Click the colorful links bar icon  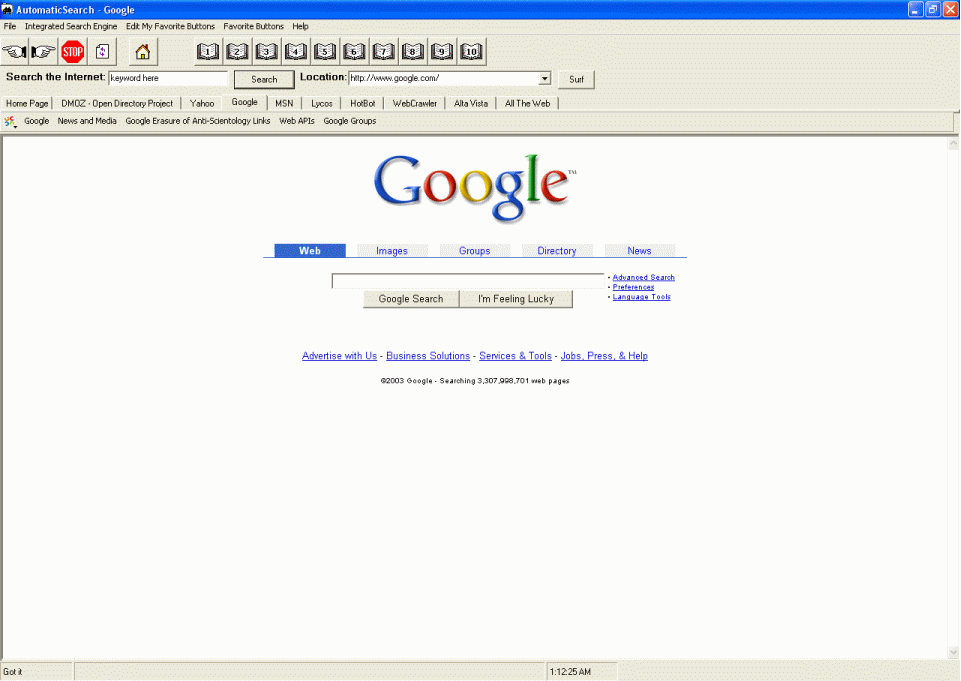[10, 121]
